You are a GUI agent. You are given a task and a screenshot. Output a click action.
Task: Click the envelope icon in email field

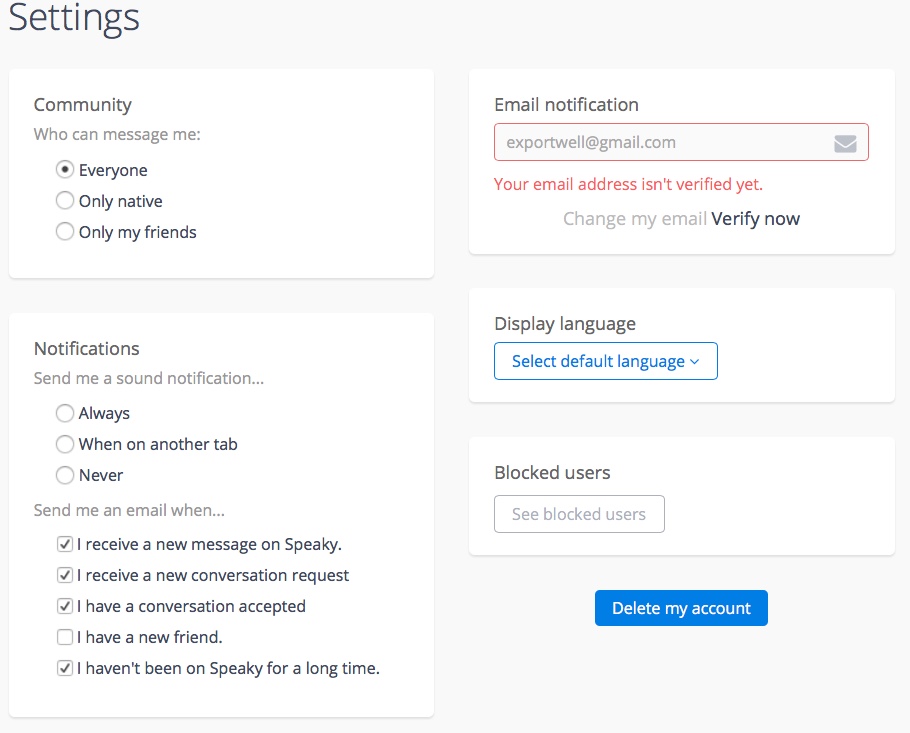[845, 143]
